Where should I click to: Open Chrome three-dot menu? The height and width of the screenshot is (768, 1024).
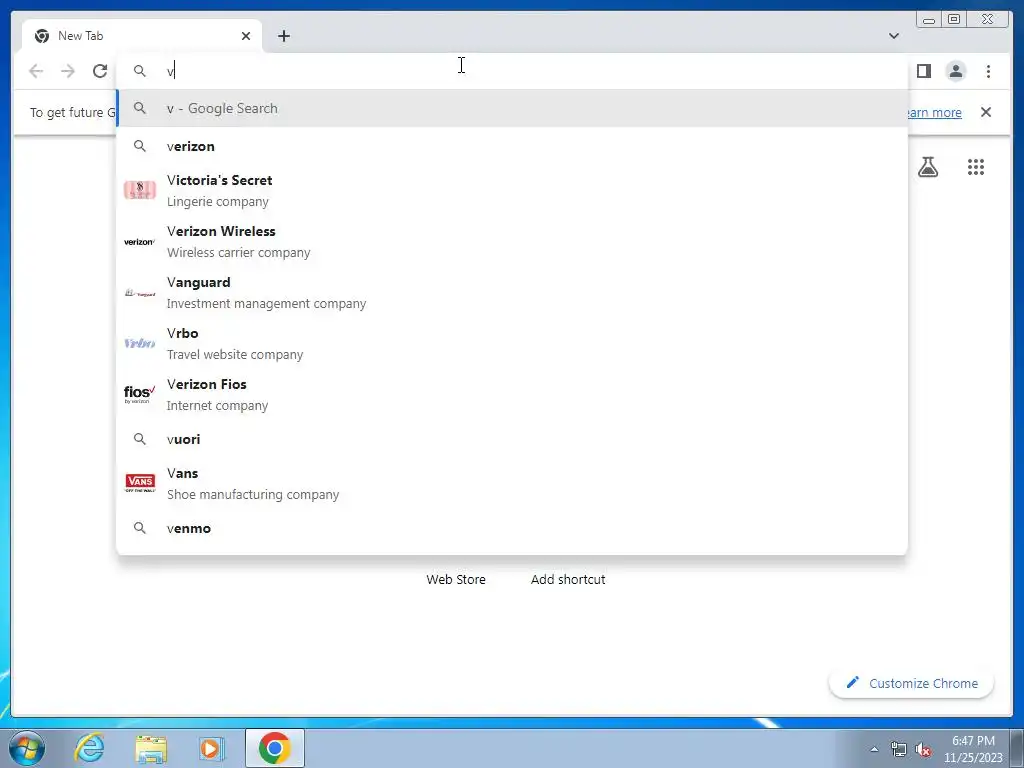click(988, 71)
